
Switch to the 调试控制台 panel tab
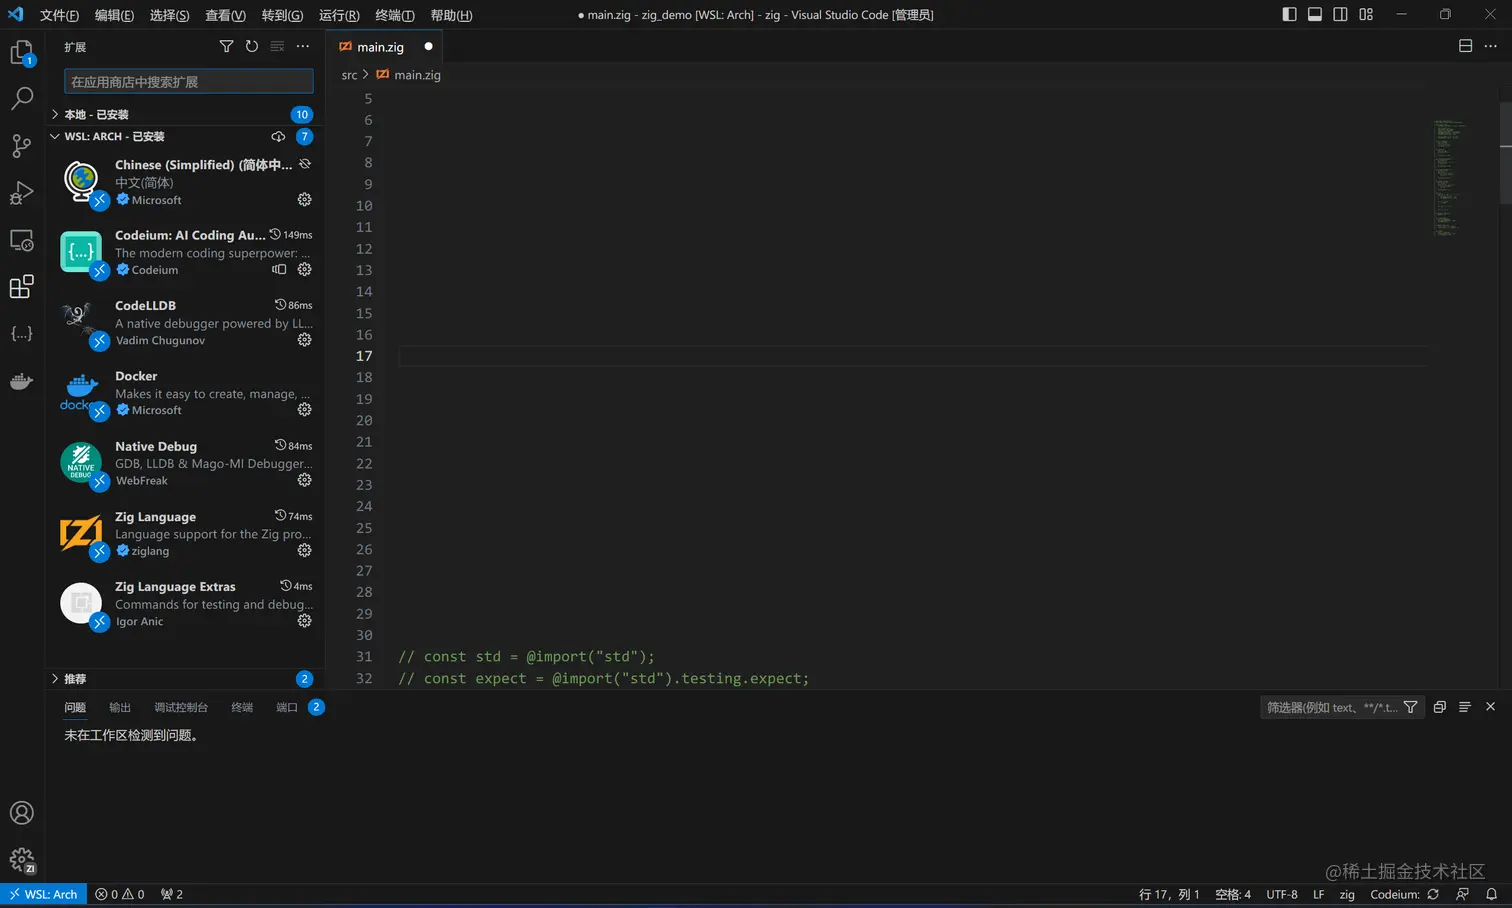(181, 707)
